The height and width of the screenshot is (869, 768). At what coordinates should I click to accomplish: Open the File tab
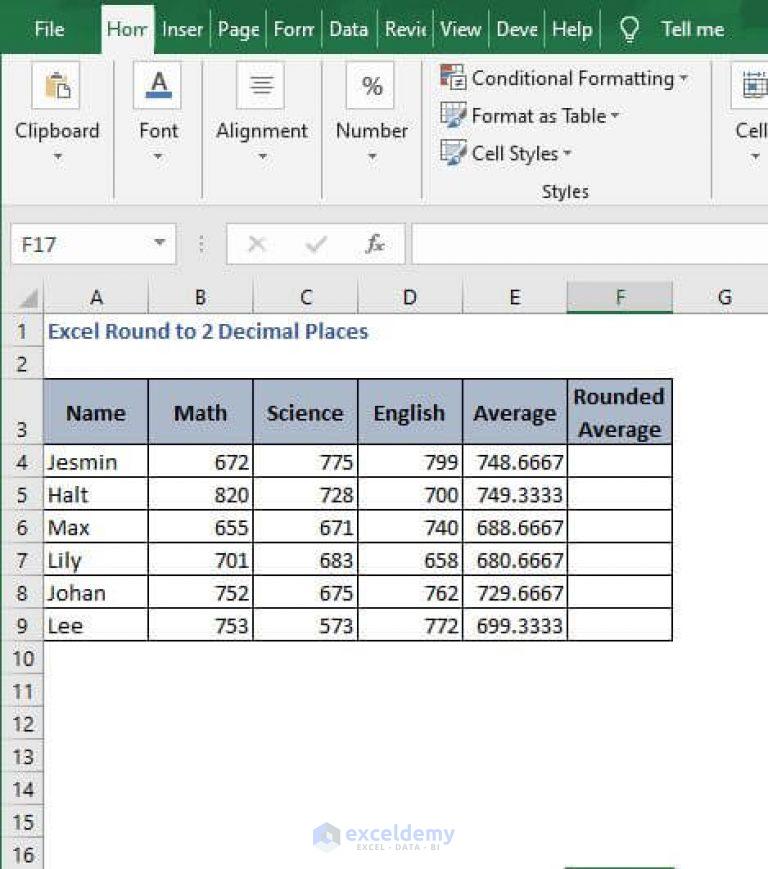point(49,29)
